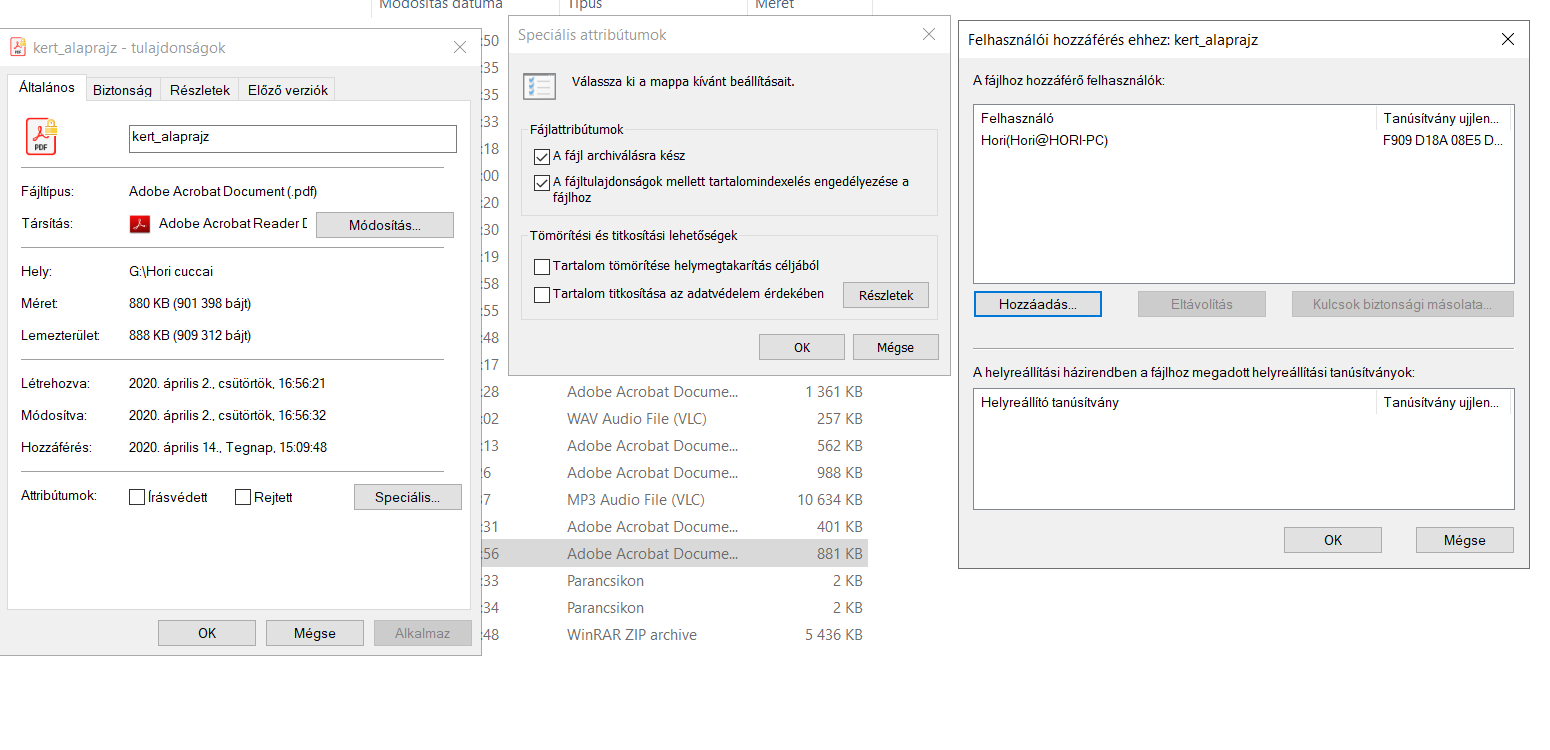Click the 257 KB file size cell

tap(840, 418)
